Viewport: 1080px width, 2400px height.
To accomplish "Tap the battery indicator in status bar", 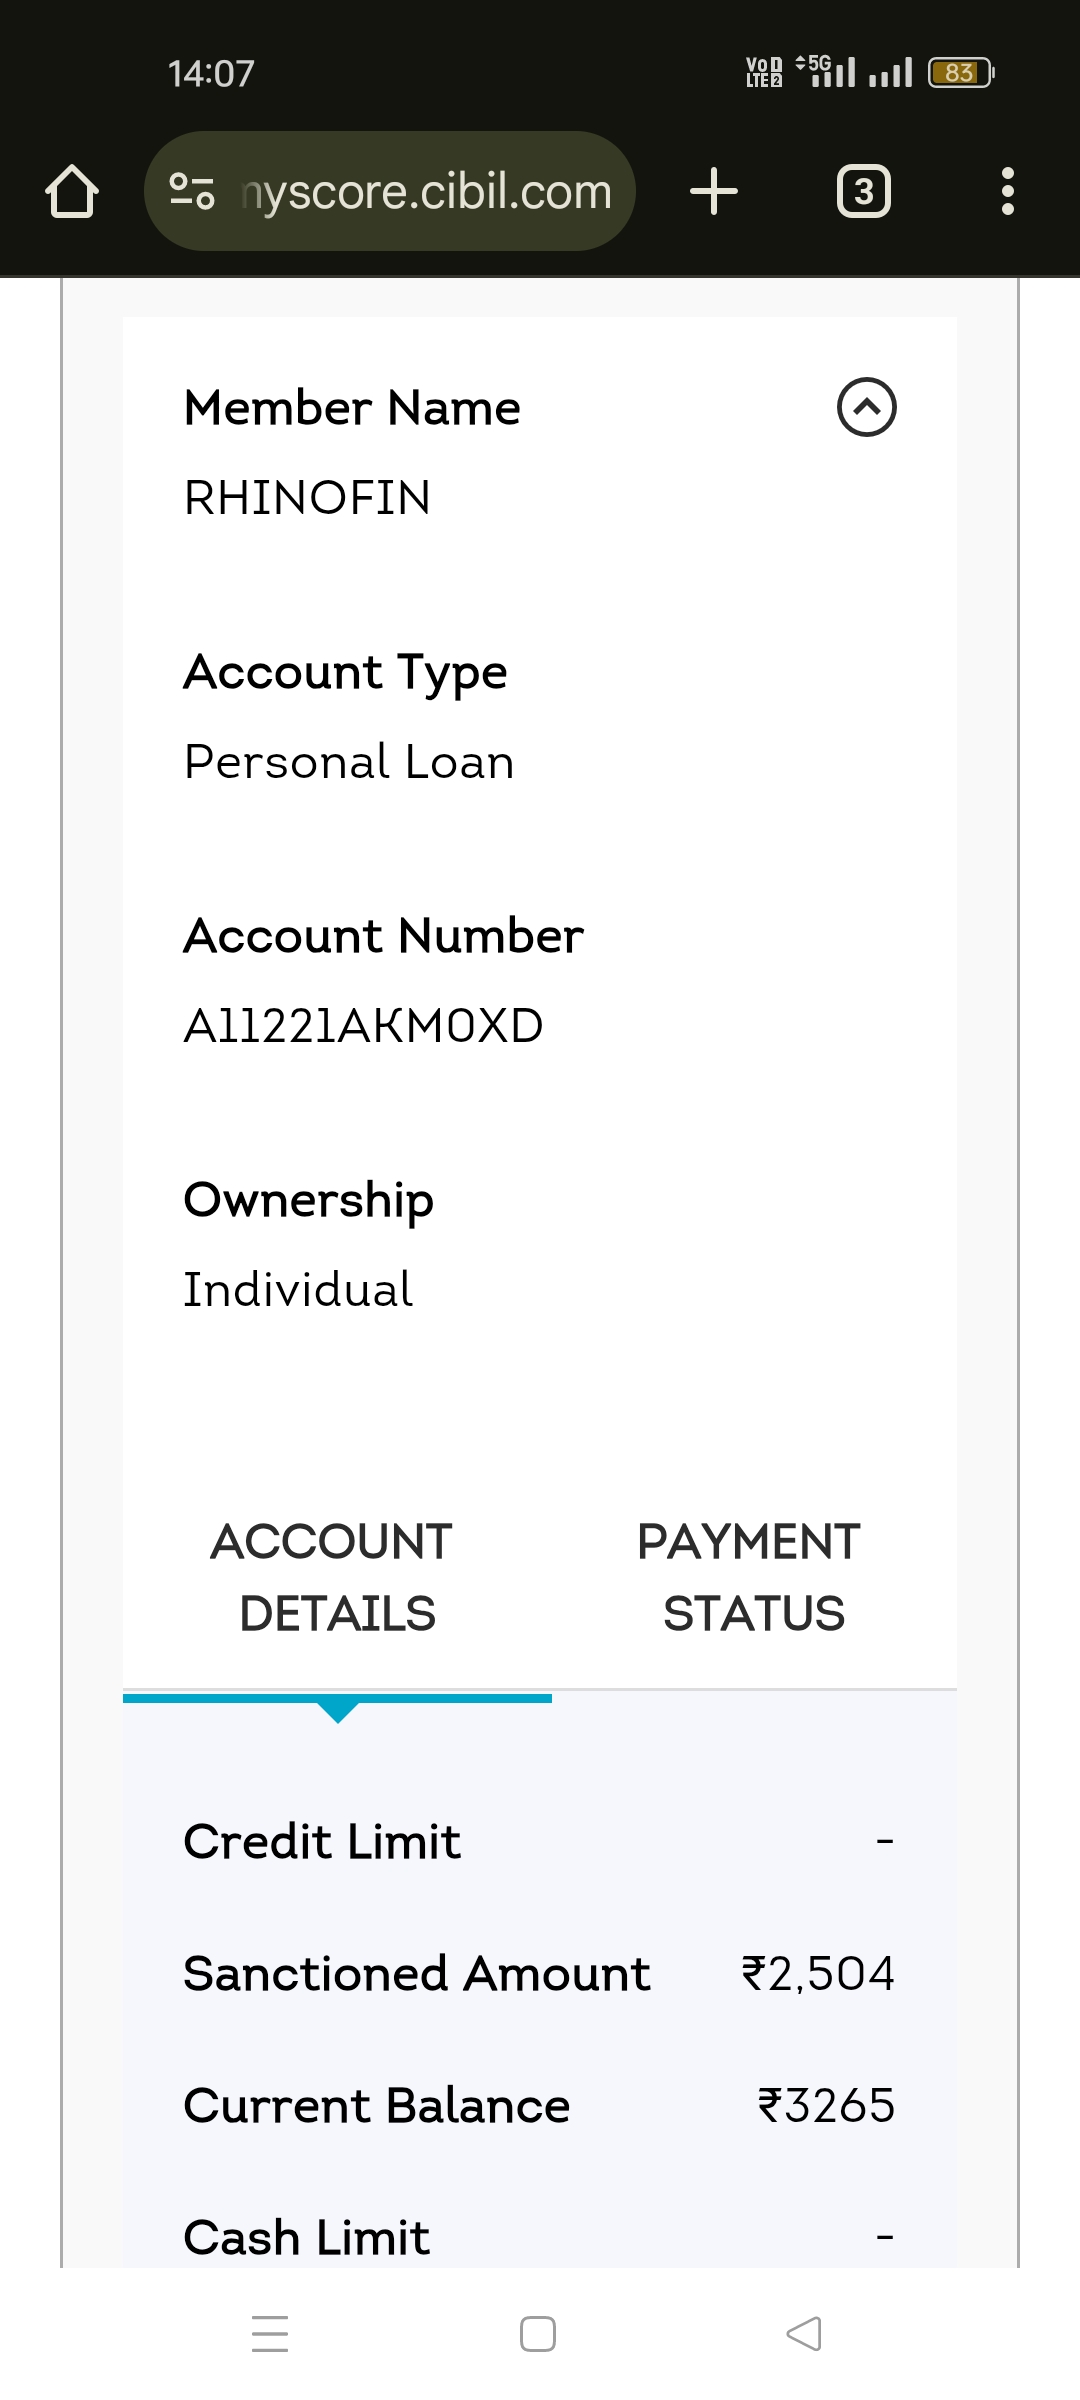I will (x=960, y=73).
